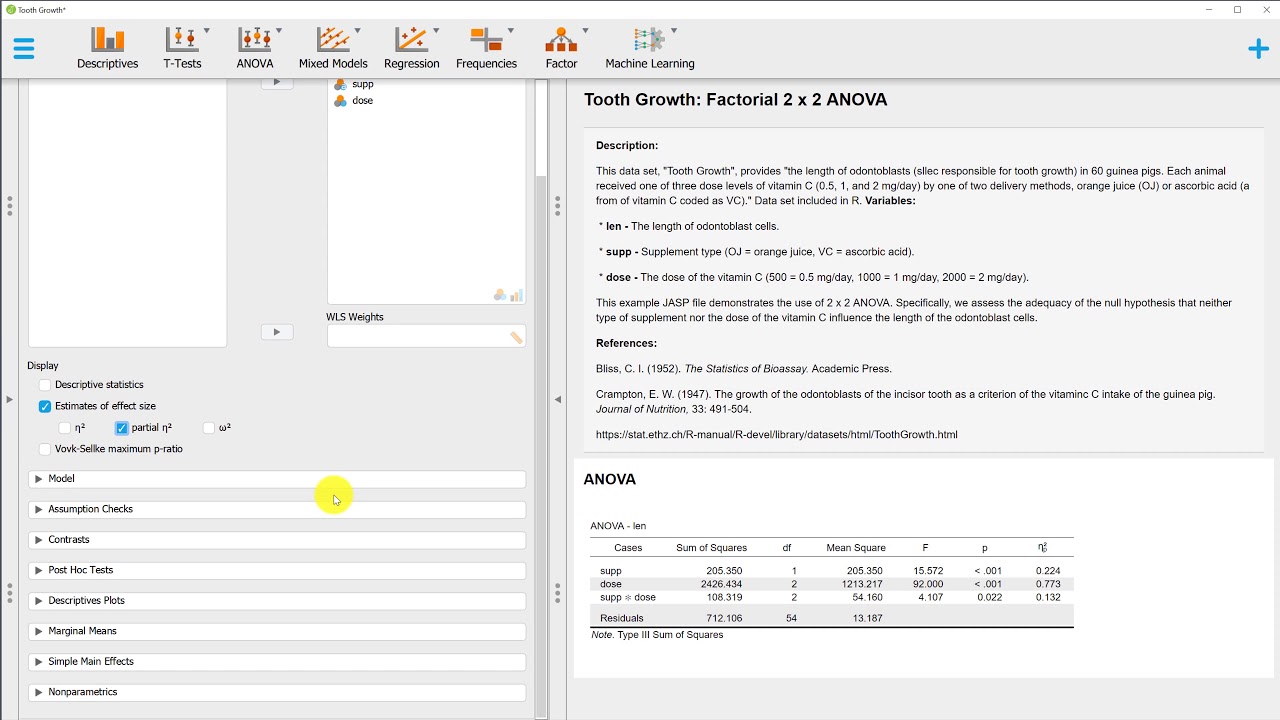1280x720 pixels.
Task: Click the Tooth Growth results title
Action: [x=735, y=100]
